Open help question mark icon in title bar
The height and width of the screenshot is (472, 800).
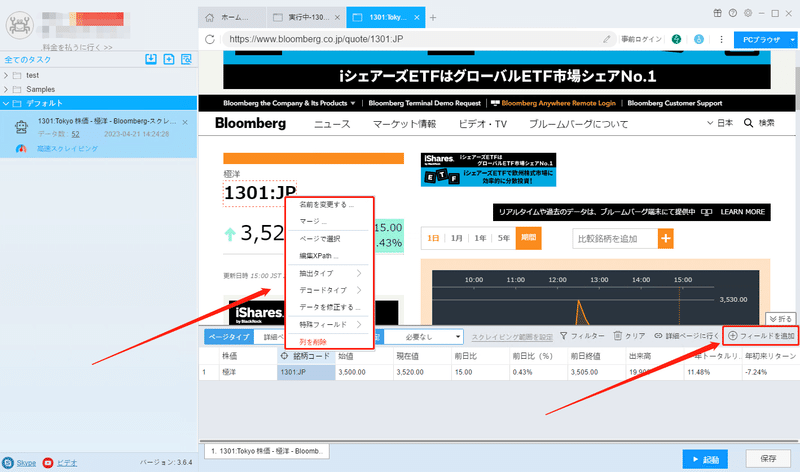733,13
